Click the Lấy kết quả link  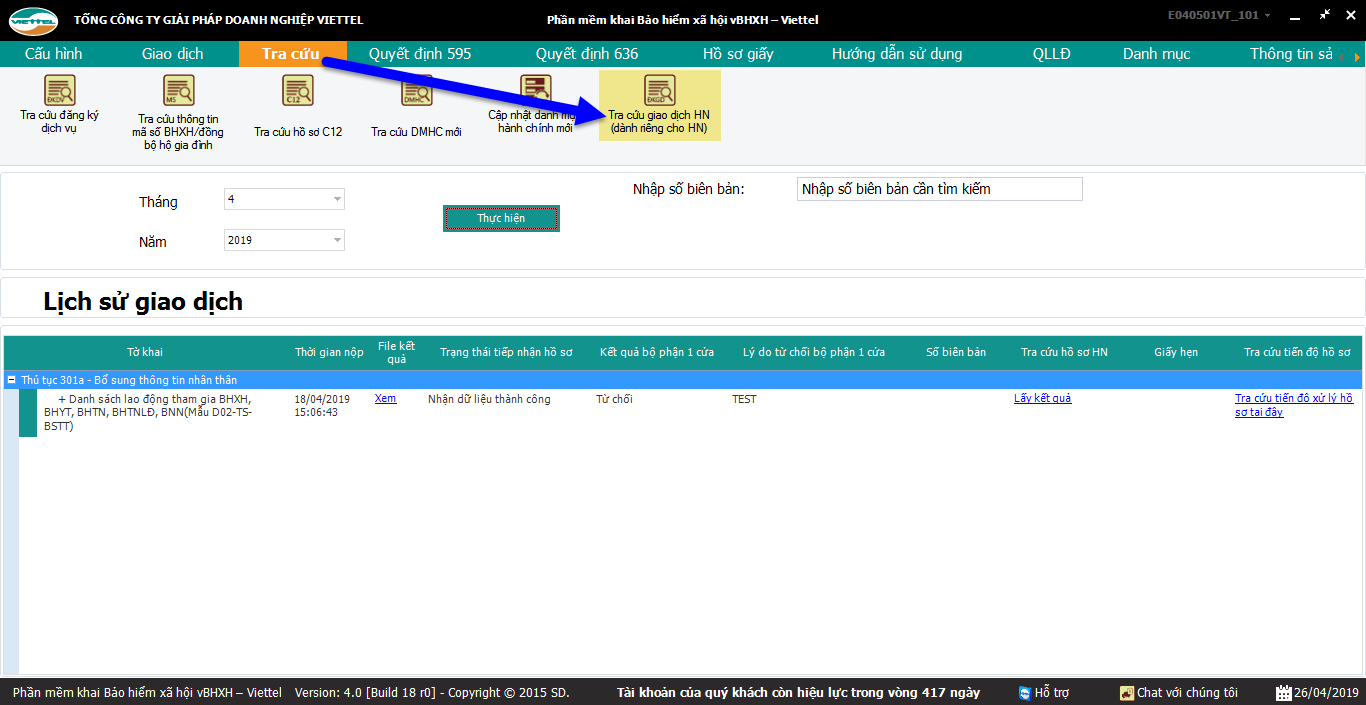tap(1042, 399)
